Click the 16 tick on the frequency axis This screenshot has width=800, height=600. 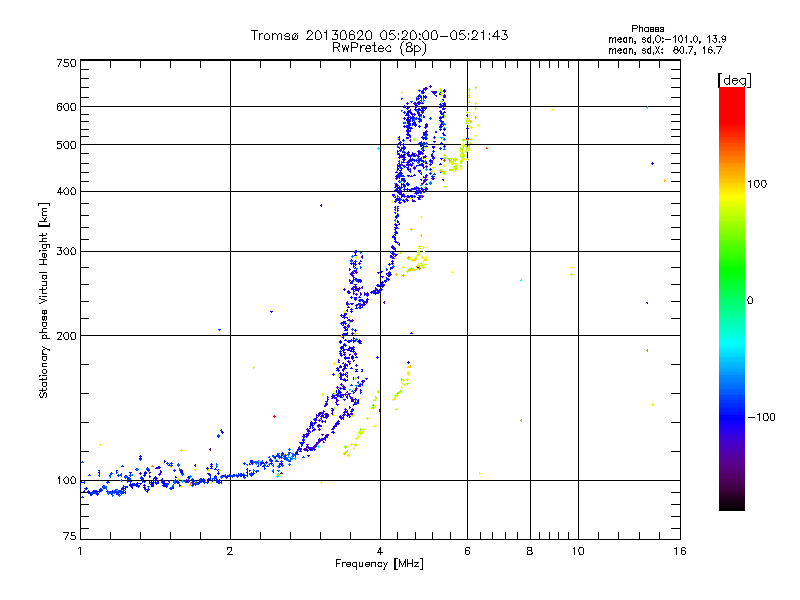[678, 552]
